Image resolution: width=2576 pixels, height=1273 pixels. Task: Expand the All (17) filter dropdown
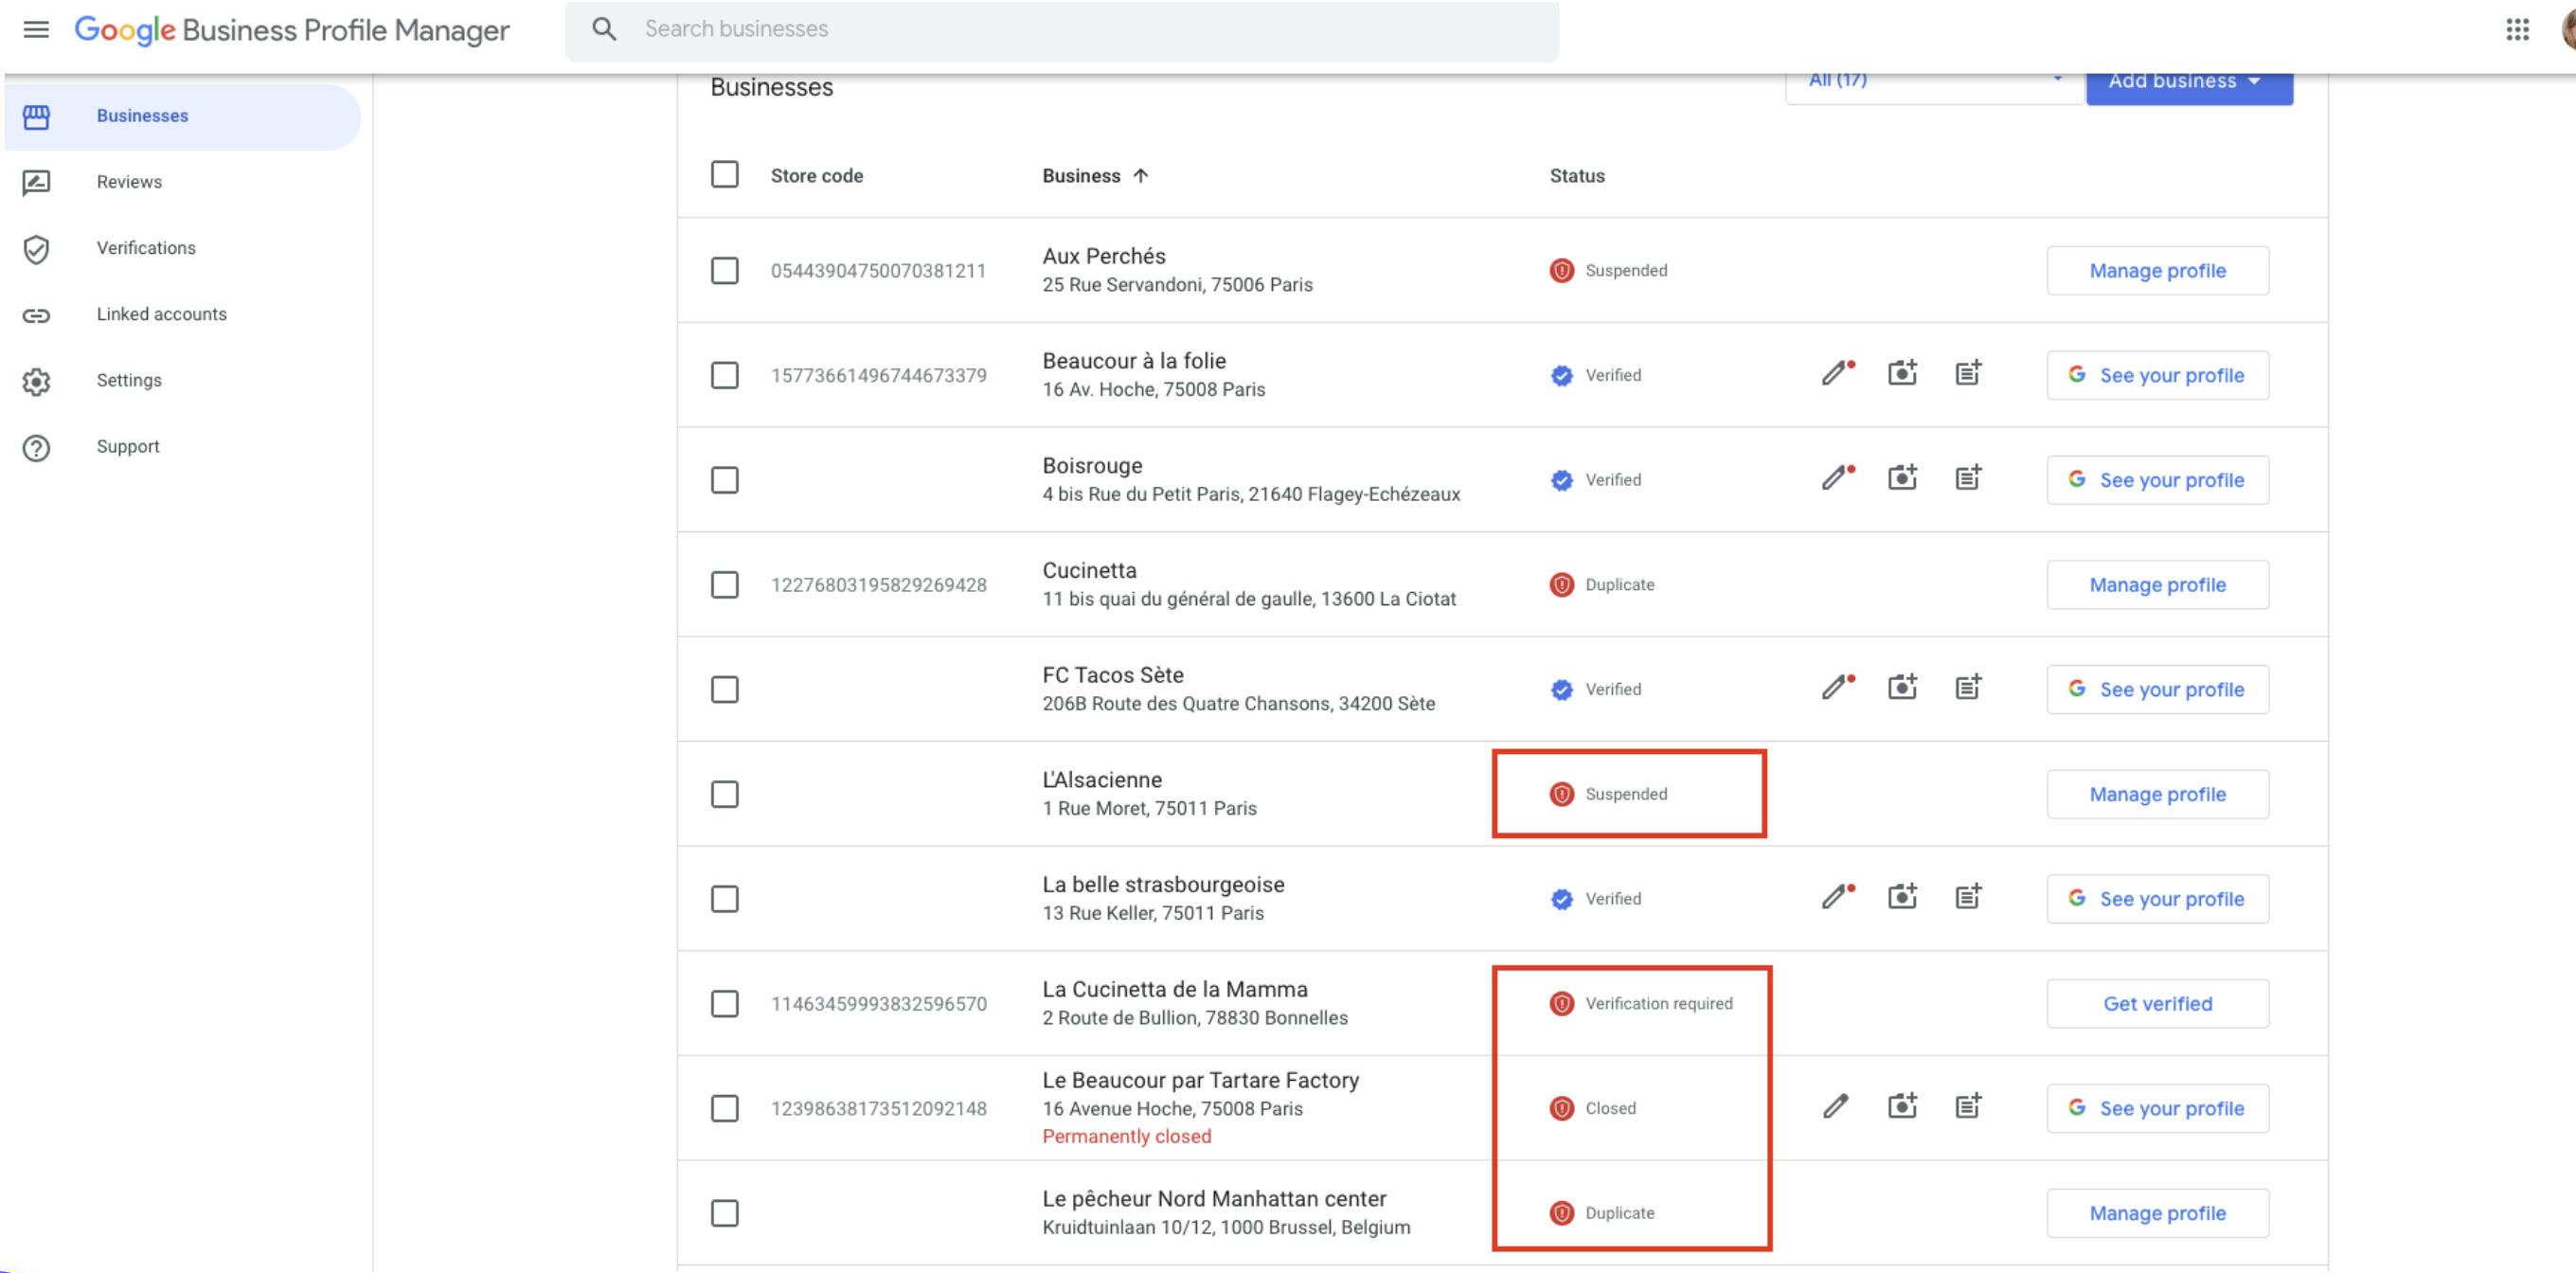click(1932, 82)
